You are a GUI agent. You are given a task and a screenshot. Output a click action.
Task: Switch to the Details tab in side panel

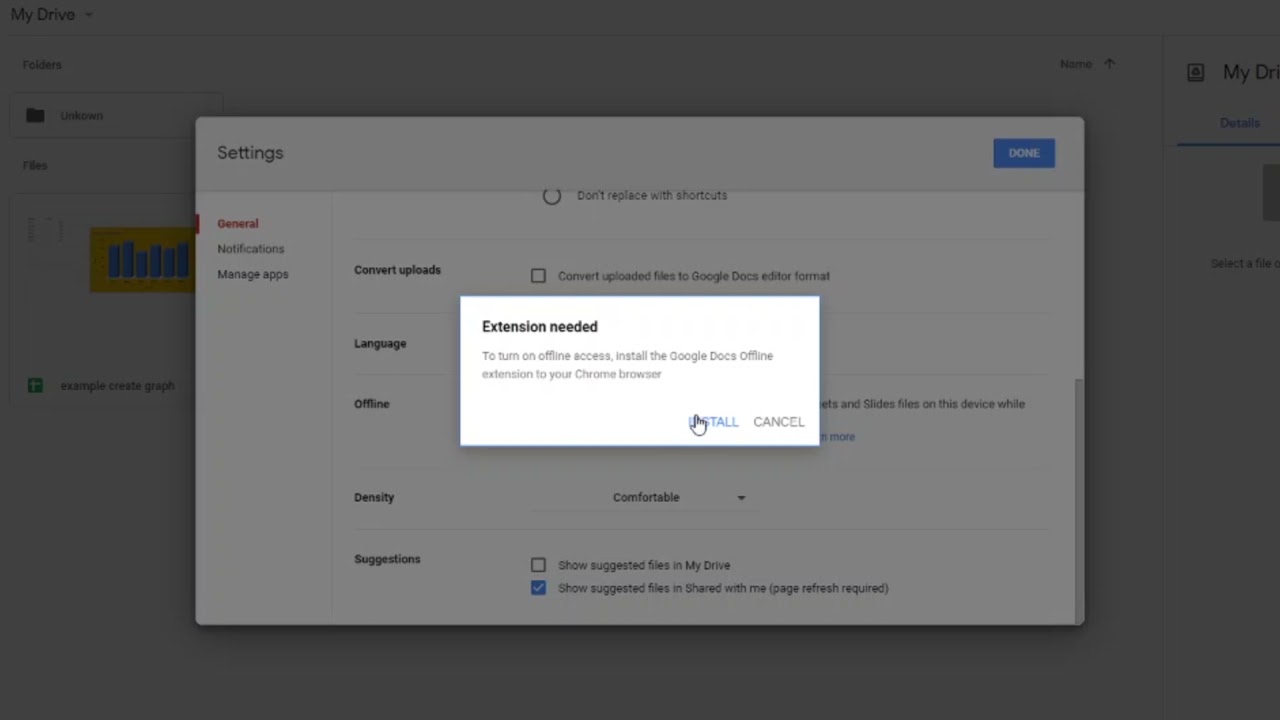click(1240, 123)
